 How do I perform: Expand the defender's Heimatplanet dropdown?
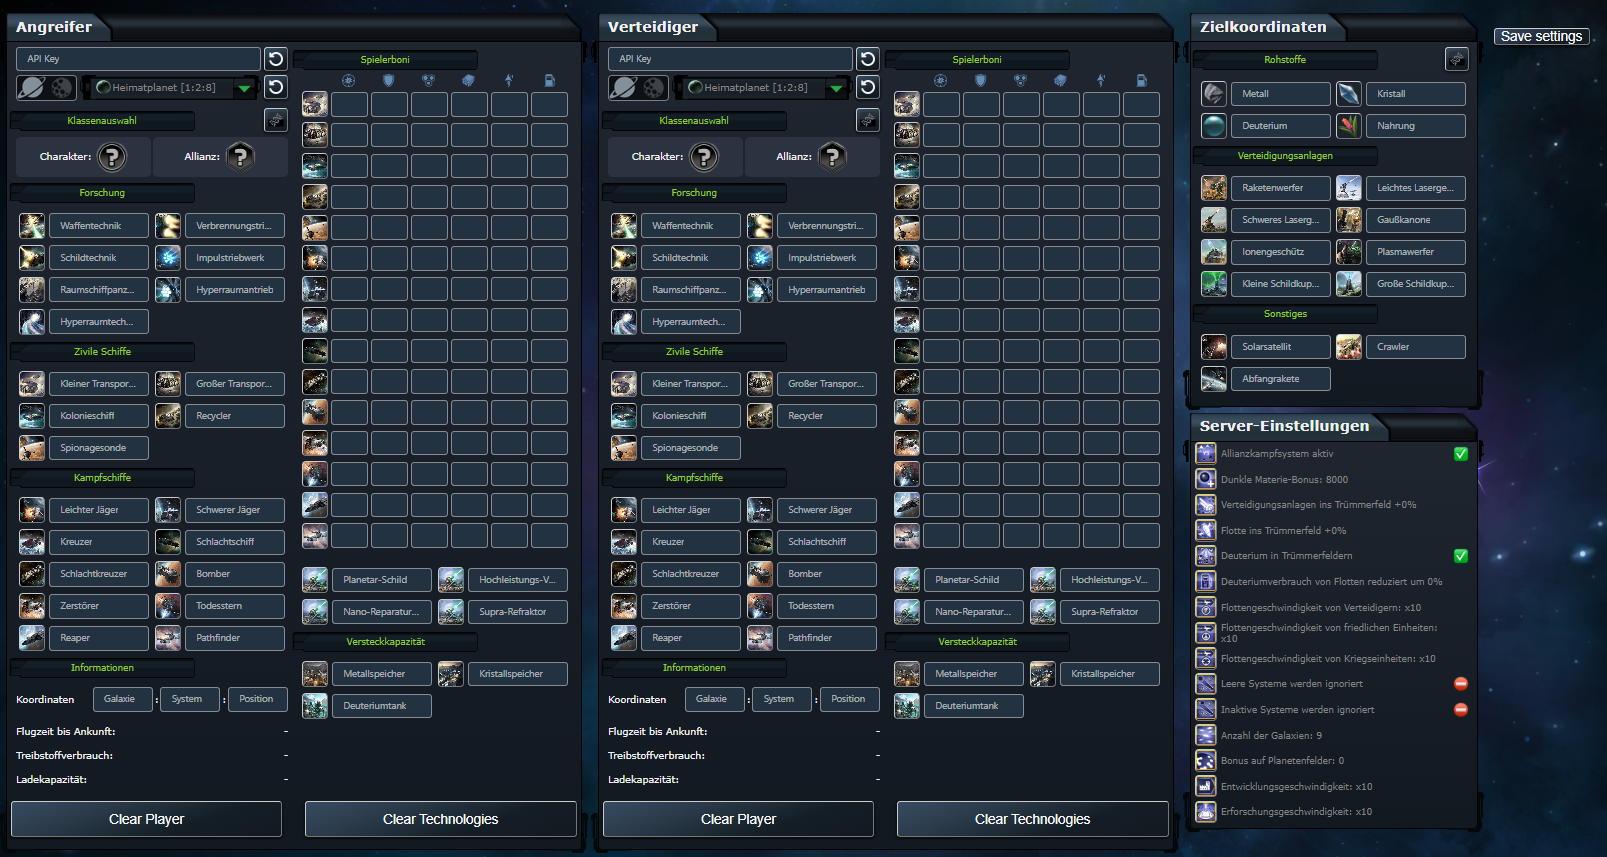click(836, 88)
